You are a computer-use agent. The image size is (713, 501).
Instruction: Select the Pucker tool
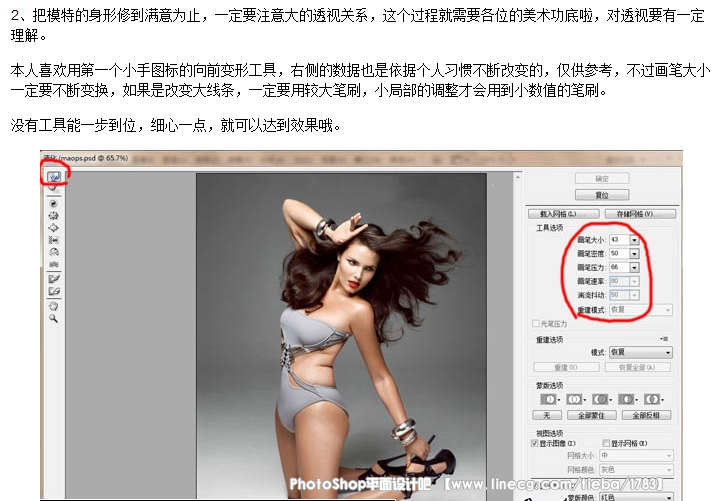point(53,215)
